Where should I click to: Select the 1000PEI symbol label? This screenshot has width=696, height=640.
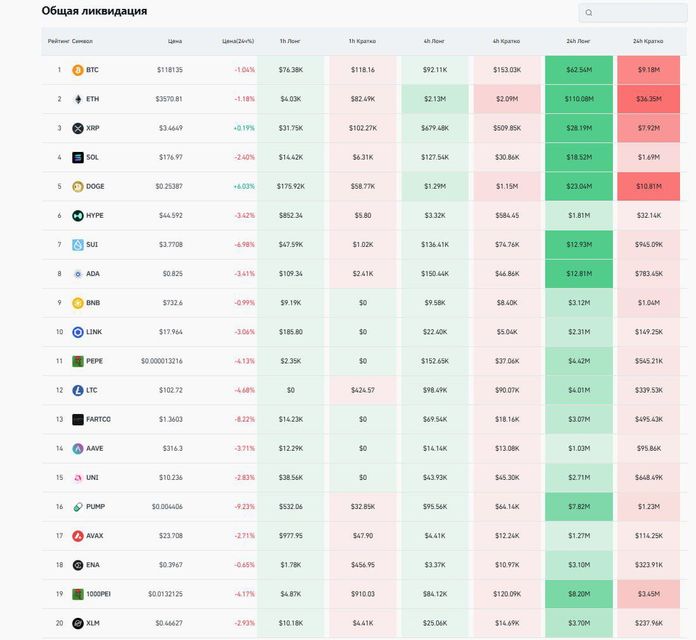[x=99, y=594]
